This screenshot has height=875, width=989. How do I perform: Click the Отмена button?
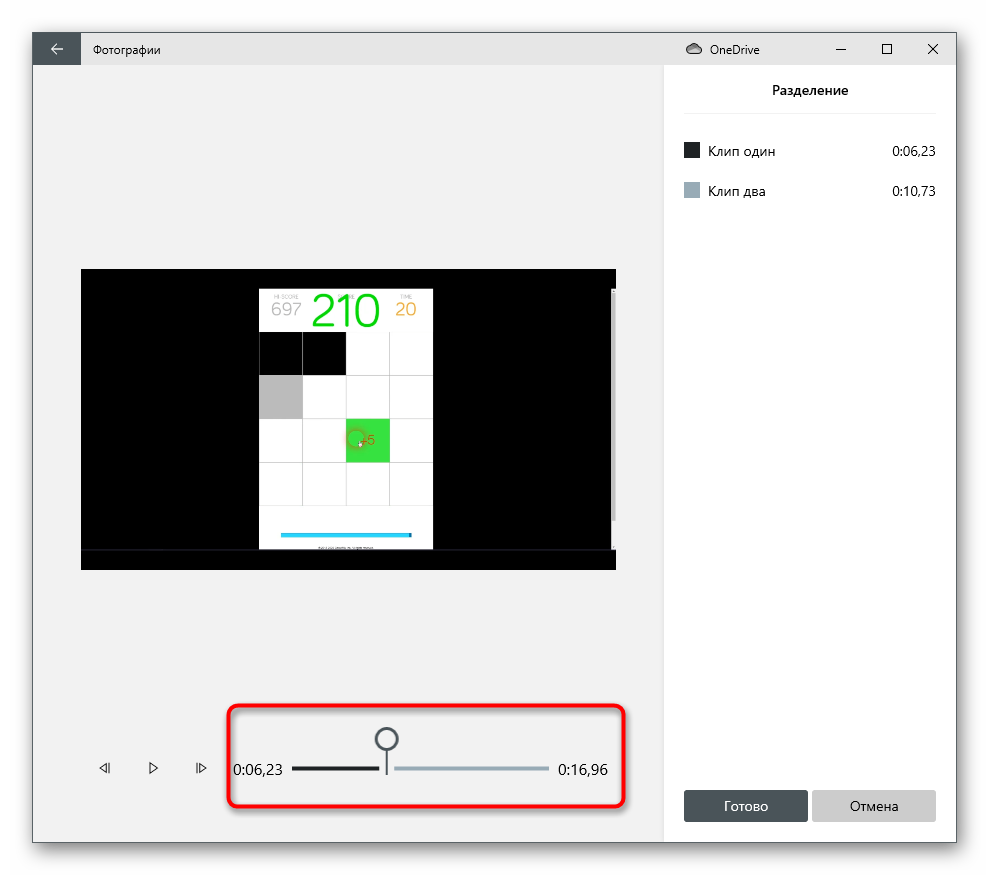(x=874, y=806)
